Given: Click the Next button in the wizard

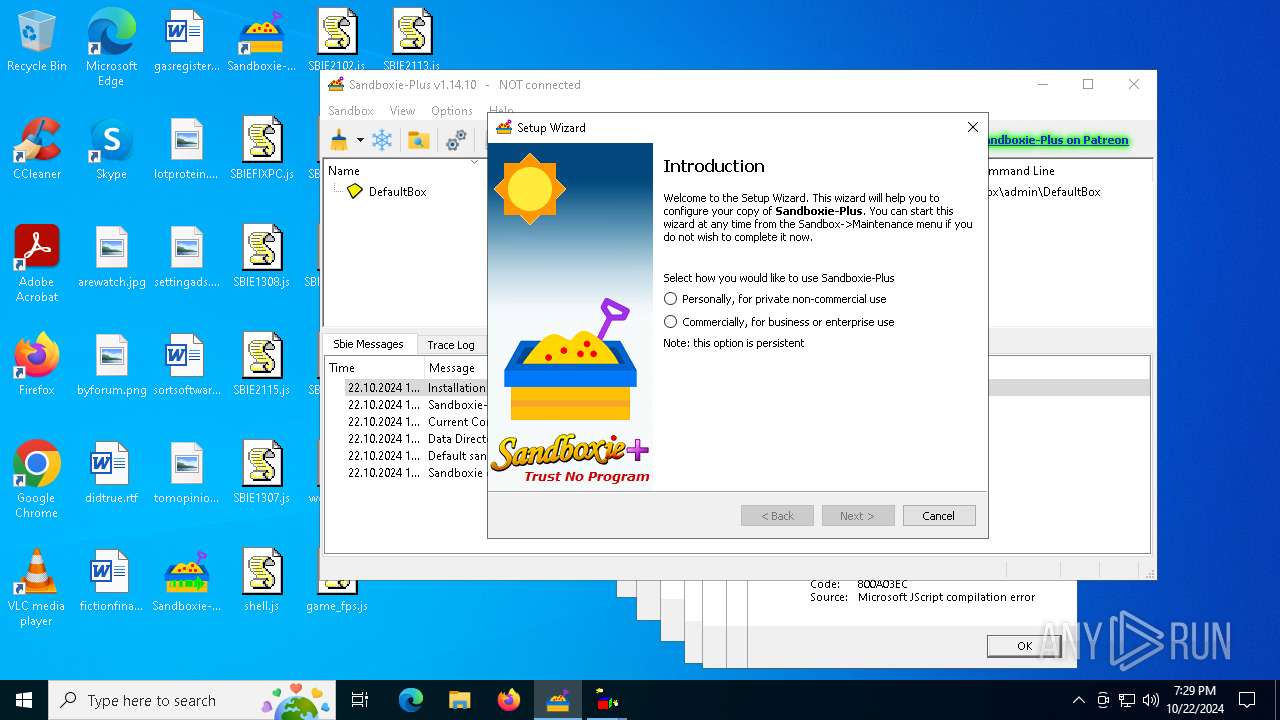Looking at the screenshot, I should 857,516.
